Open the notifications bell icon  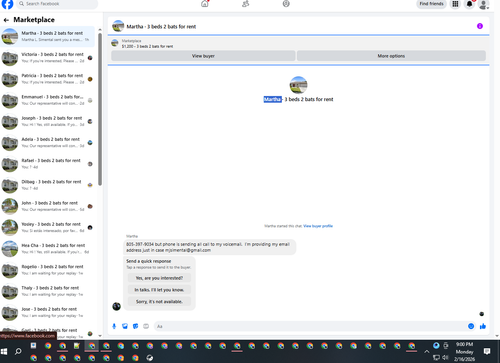[469, 4]
